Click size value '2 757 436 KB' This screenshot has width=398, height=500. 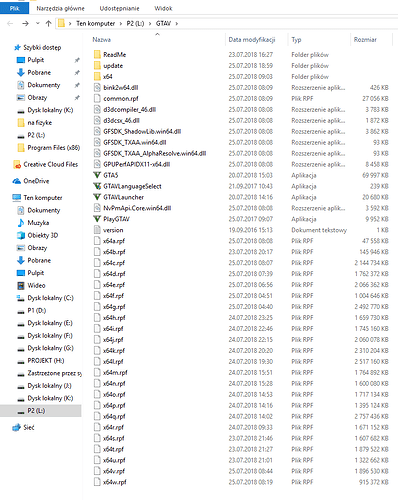coord(372,416)
